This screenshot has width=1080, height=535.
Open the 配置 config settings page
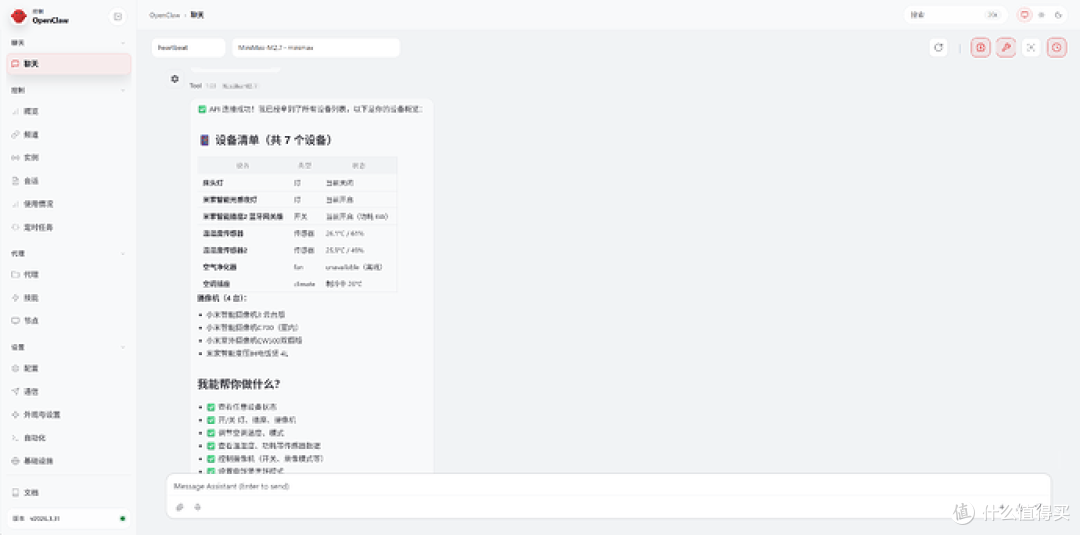click(x=69, y=368)
